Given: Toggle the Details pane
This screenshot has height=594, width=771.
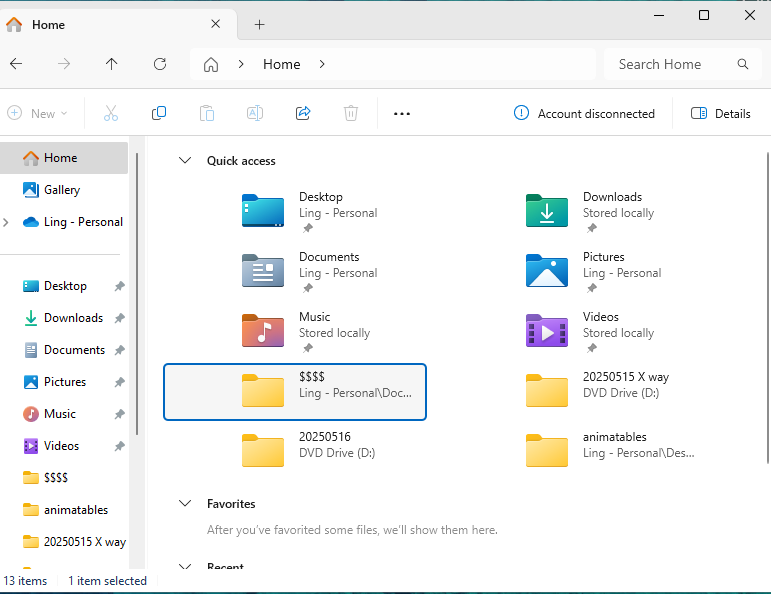Looking at the screenshot, I should point(721,113).
